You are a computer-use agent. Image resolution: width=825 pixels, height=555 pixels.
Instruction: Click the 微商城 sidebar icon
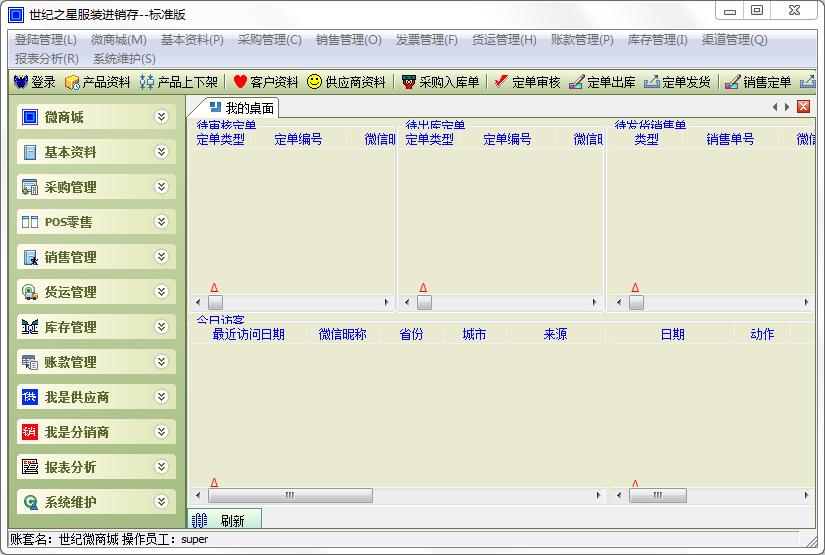tap(30, 117)
